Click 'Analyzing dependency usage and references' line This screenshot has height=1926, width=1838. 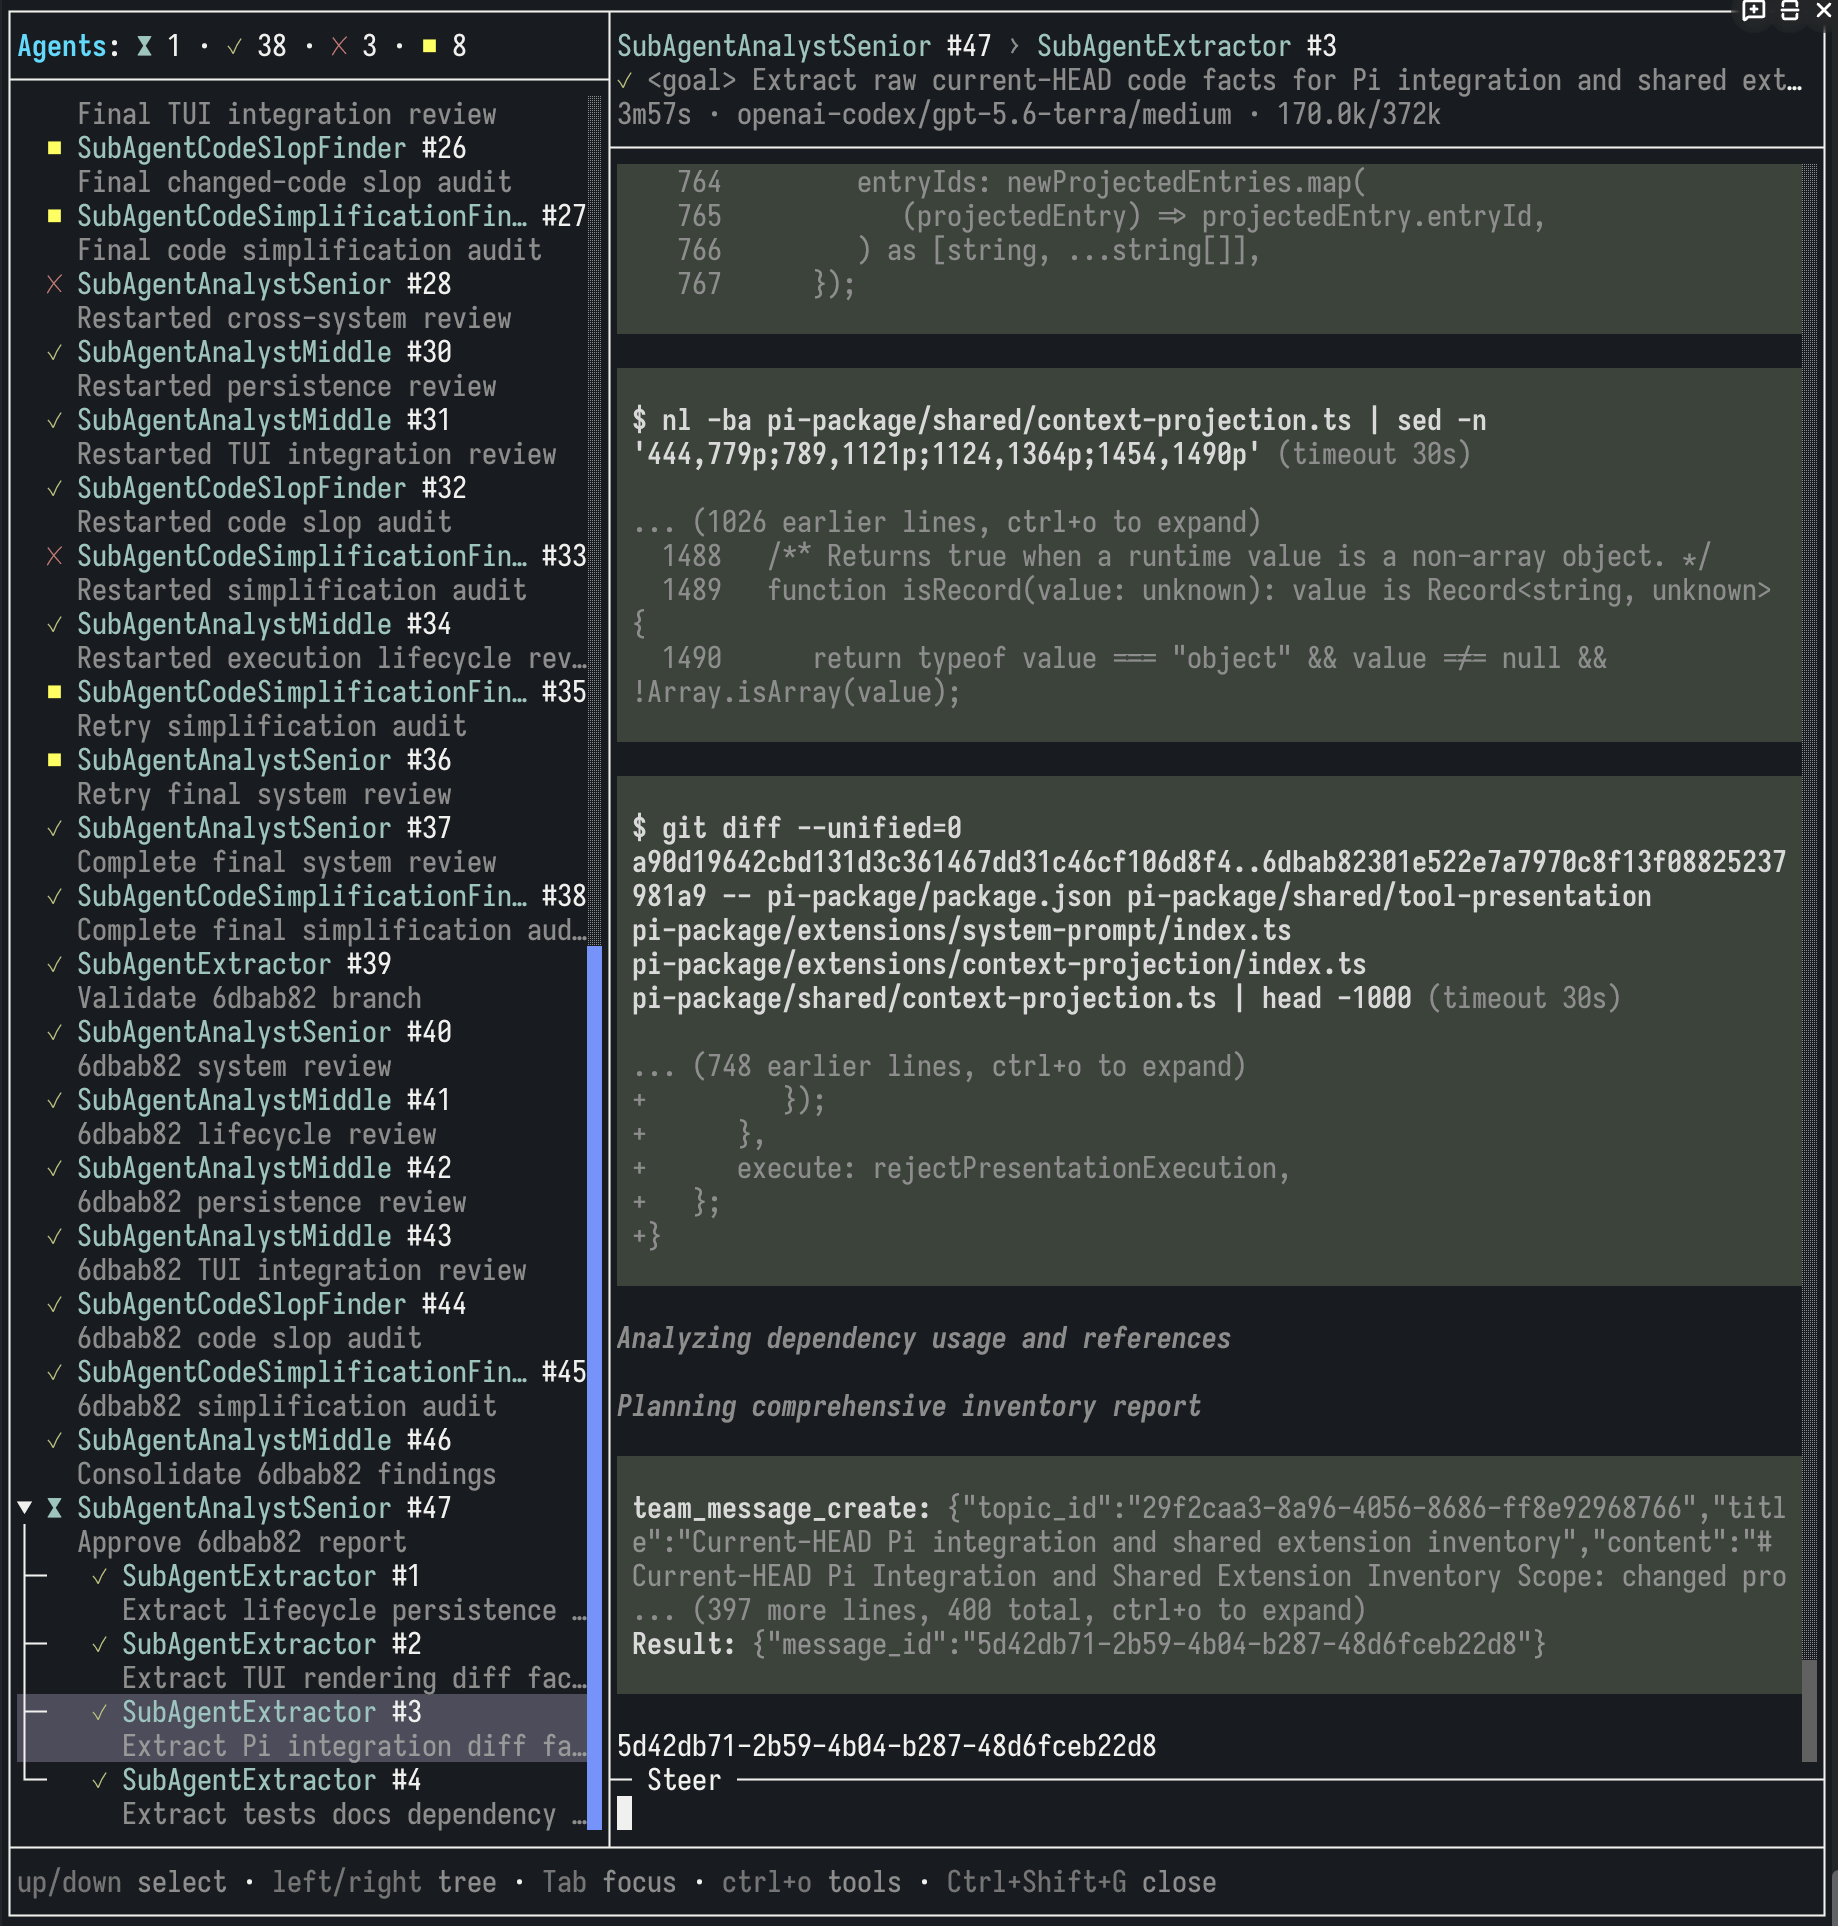click(923, 1338)
